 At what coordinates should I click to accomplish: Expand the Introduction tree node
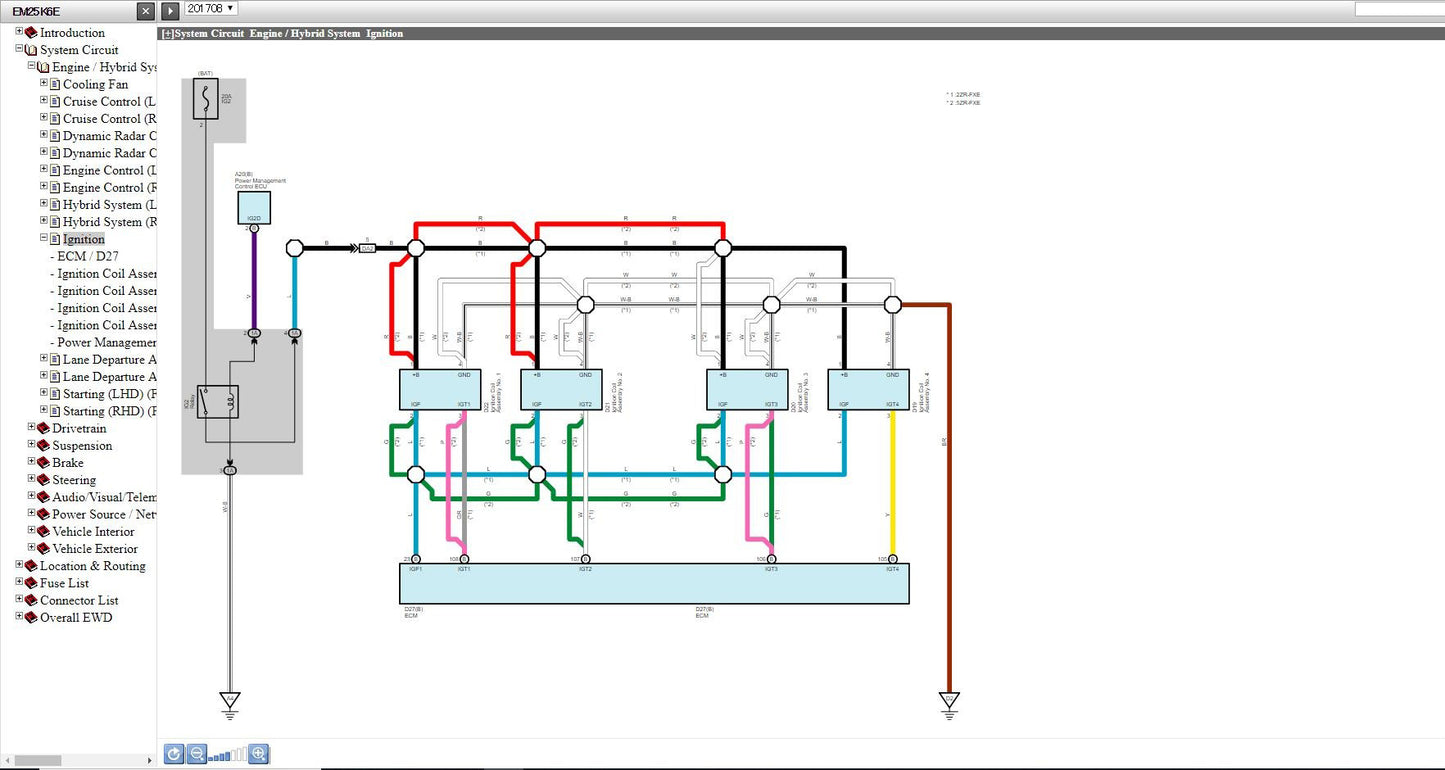pos(19,32)
